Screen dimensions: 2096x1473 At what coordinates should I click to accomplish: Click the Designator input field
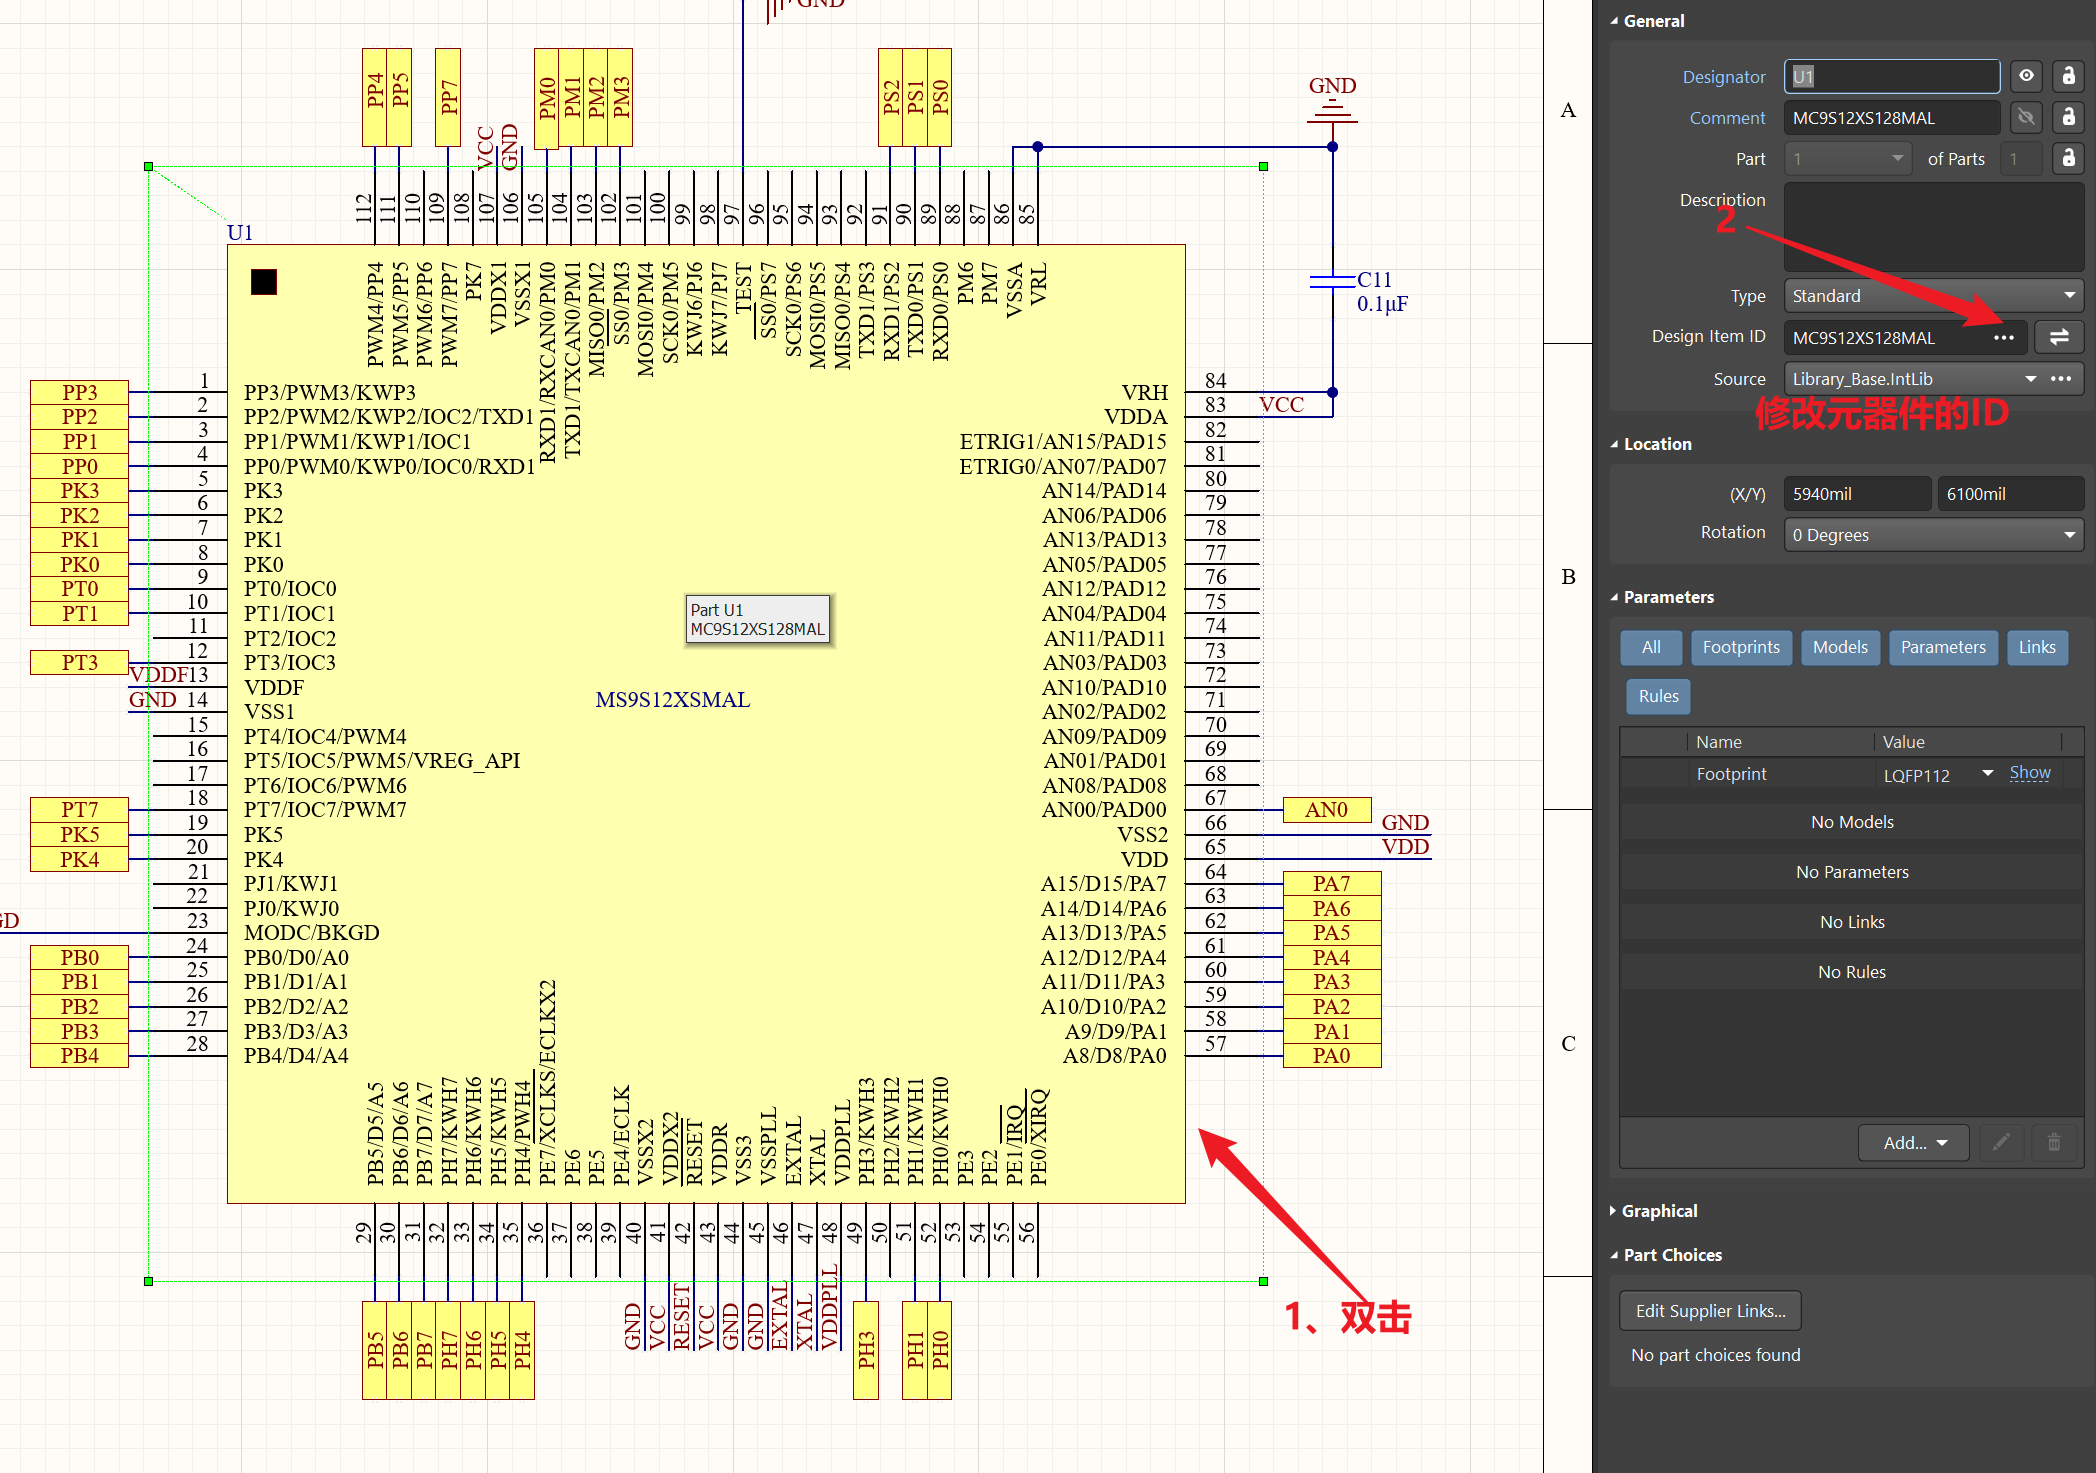pyautogui.click(x=1891, y=76)
